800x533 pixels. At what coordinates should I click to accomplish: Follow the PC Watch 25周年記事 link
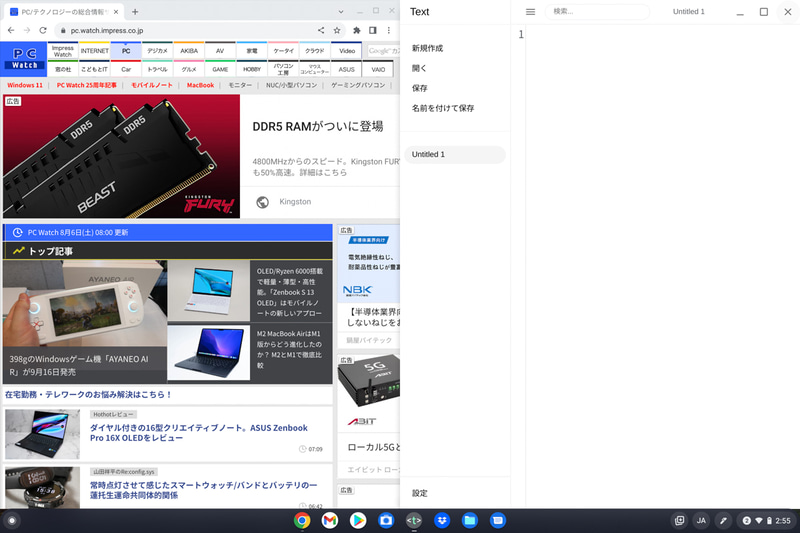pyautogui.click(x=87, y=85)
